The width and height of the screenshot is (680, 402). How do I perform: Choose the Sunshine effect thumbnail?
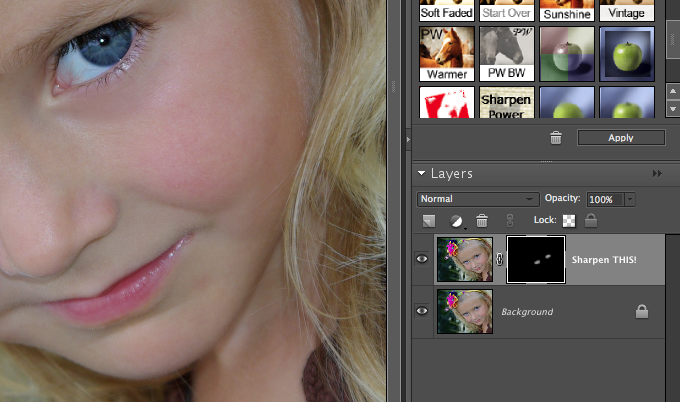[x=567, y=10]
